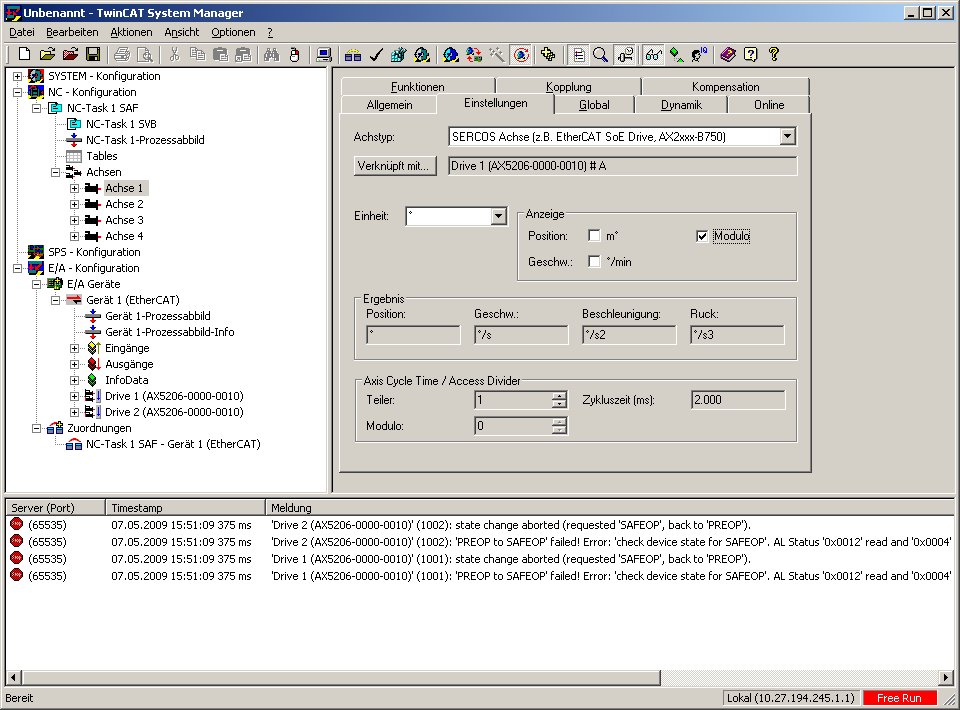Click the red Open from target folder icon
The height and width of the screenshot is (710, 960).
coord(70,54)
